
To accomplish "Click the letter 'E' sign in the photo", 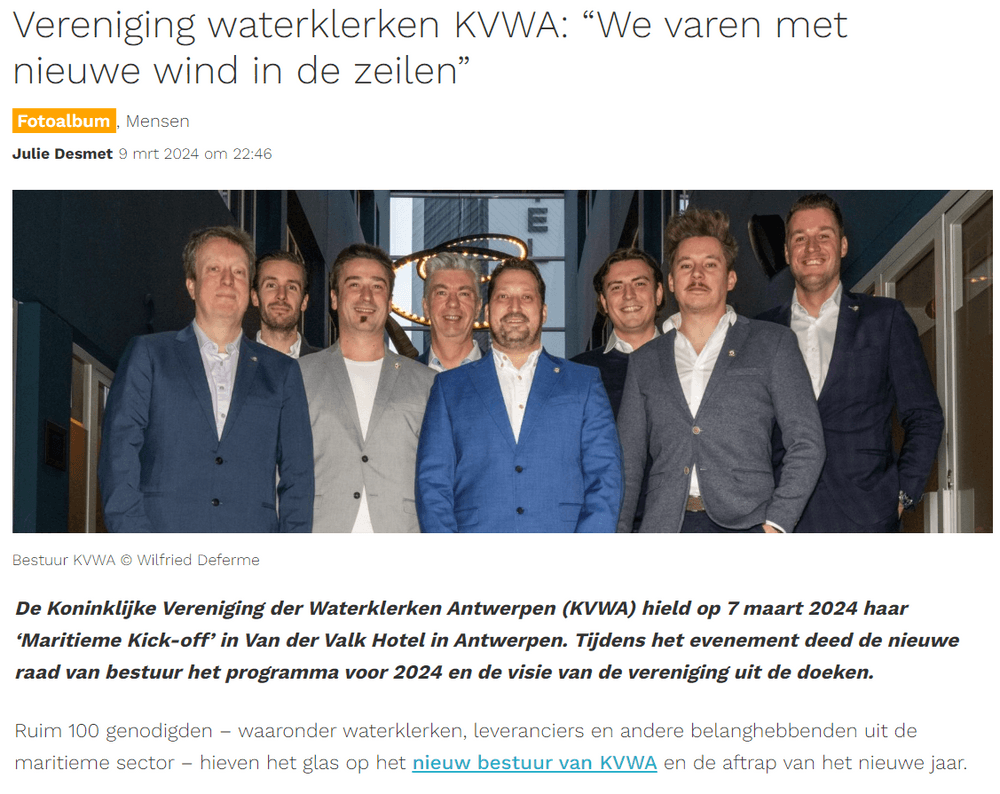I will [538, 221].
